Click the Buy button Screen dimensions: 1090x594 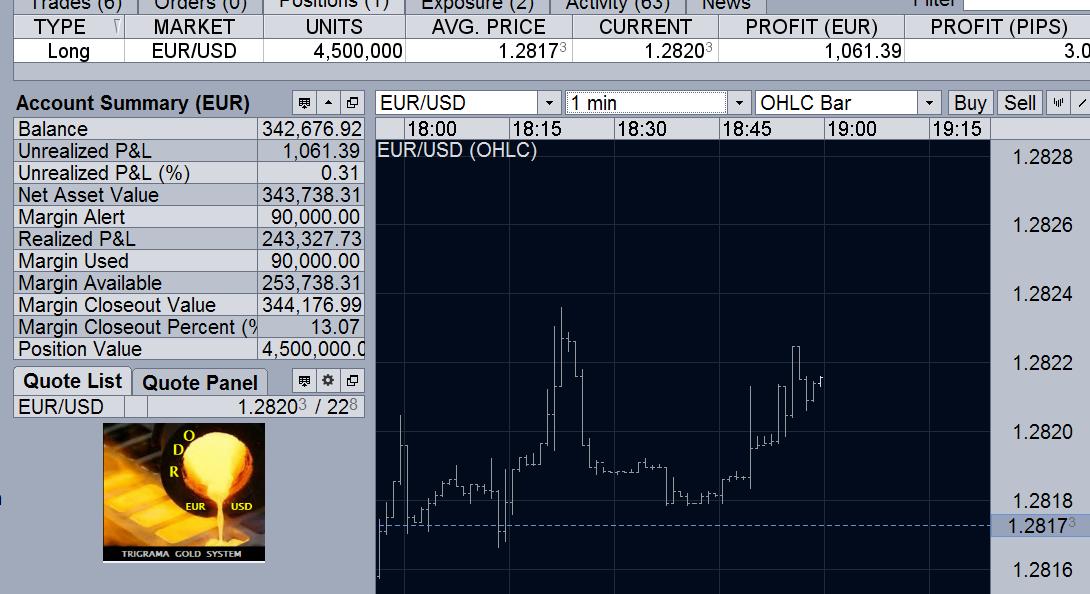tap(970, 103)
